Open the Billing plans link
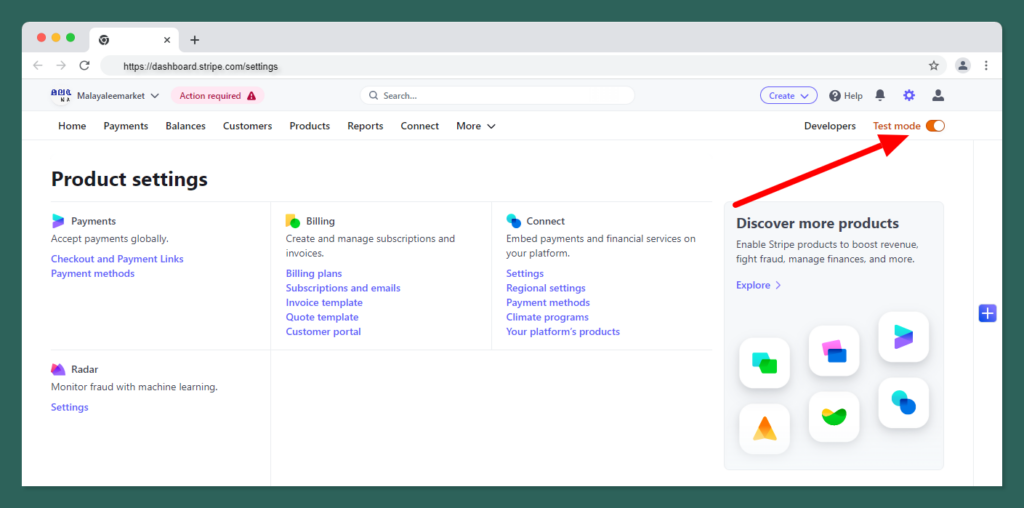Viewport: 1024px width, 508px height. pos(314,273)
